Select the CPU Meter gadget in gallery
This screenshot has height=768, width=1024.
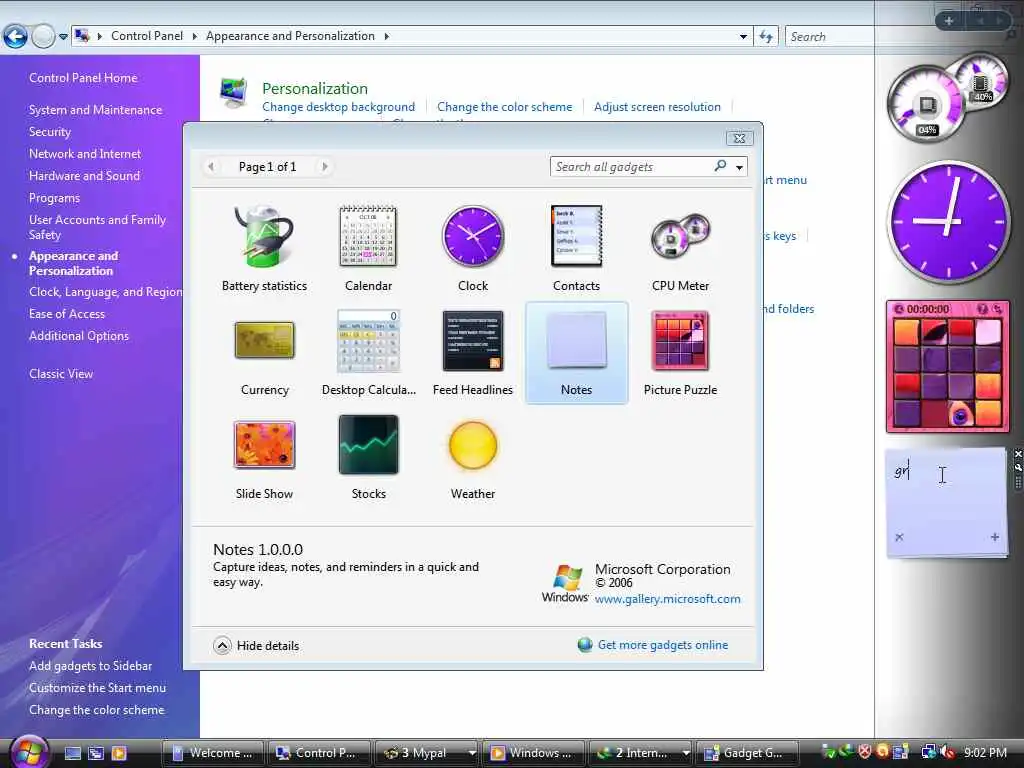tap(680, 249)
